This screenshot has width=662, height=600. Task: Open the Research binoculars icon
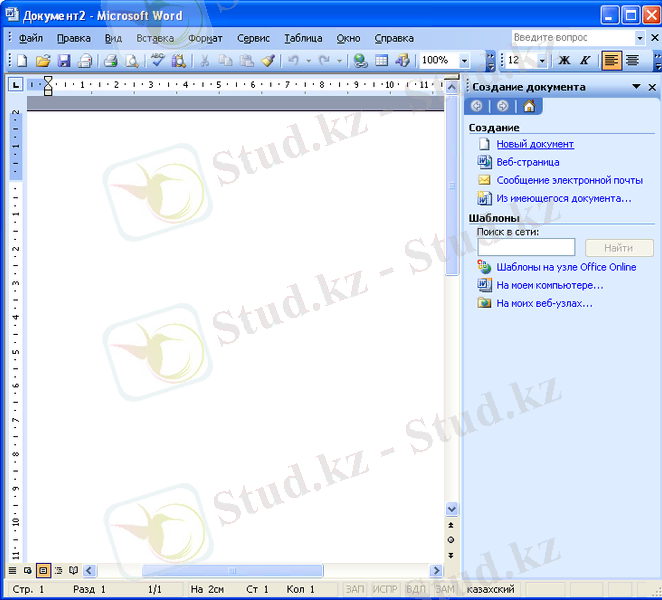(x=179, y=61)
